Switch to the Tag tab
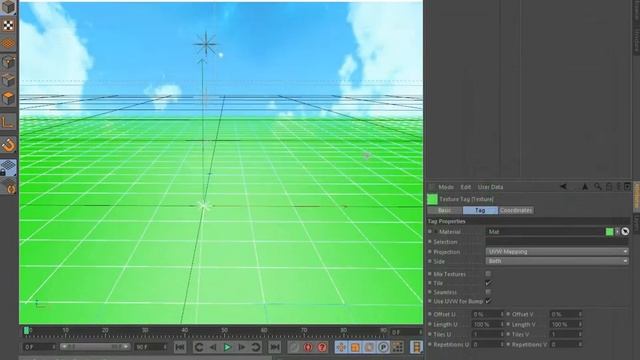Viewport: 640px width, 360px height. 480,210
